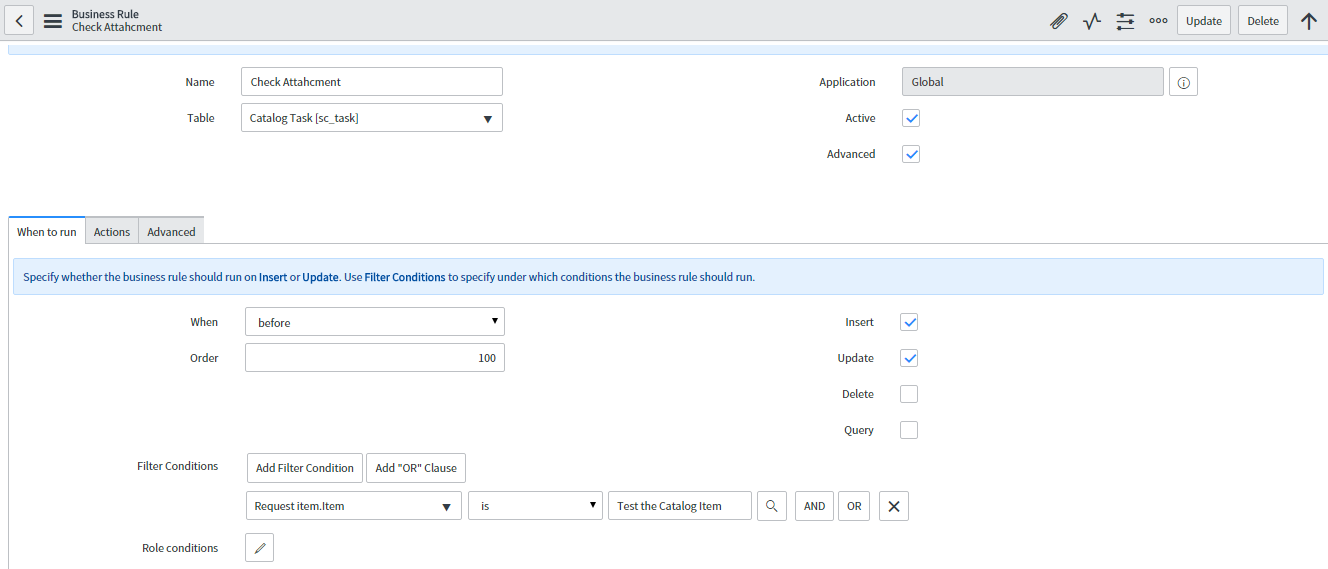The width and height of the screenshot is (1328, 569).
Task: Go to previous record with up arrow
Action: pyautogui.click(x=1309, y=21)
